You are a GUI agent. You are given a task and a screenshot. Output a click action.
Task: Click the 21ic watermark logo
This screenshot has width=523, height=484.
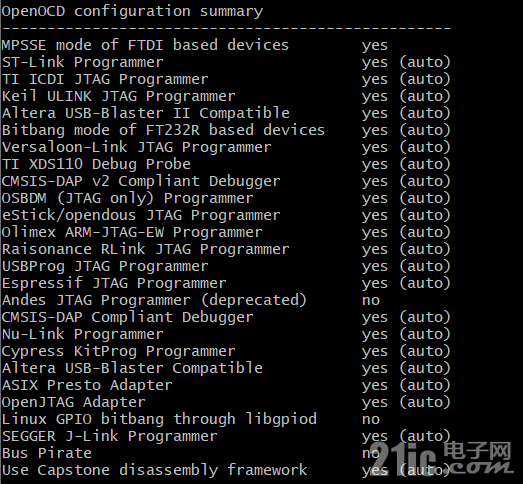pos(442,459)
